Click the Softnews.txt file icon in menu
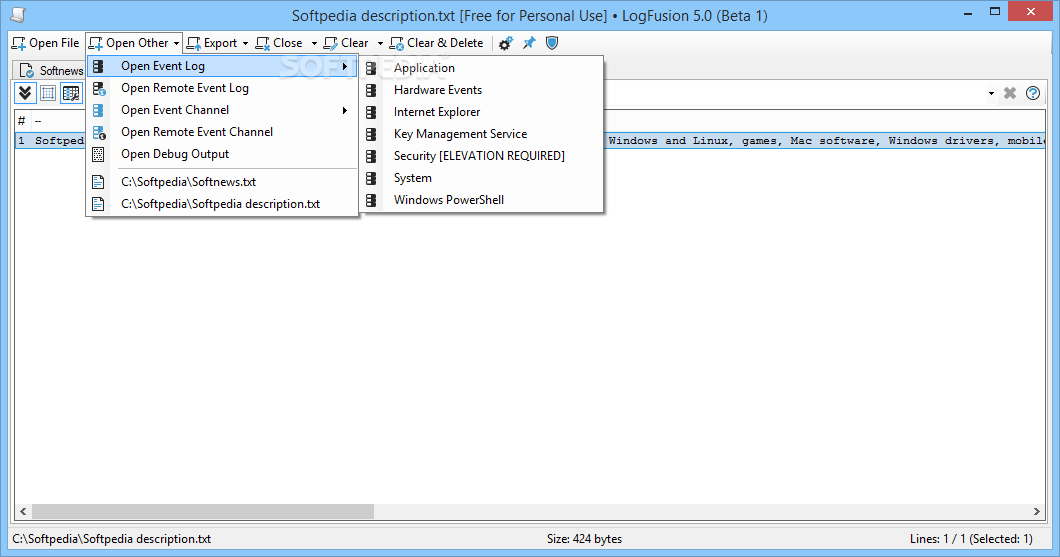The width and height of the screenshot is (1060, 557). (99, 182)
